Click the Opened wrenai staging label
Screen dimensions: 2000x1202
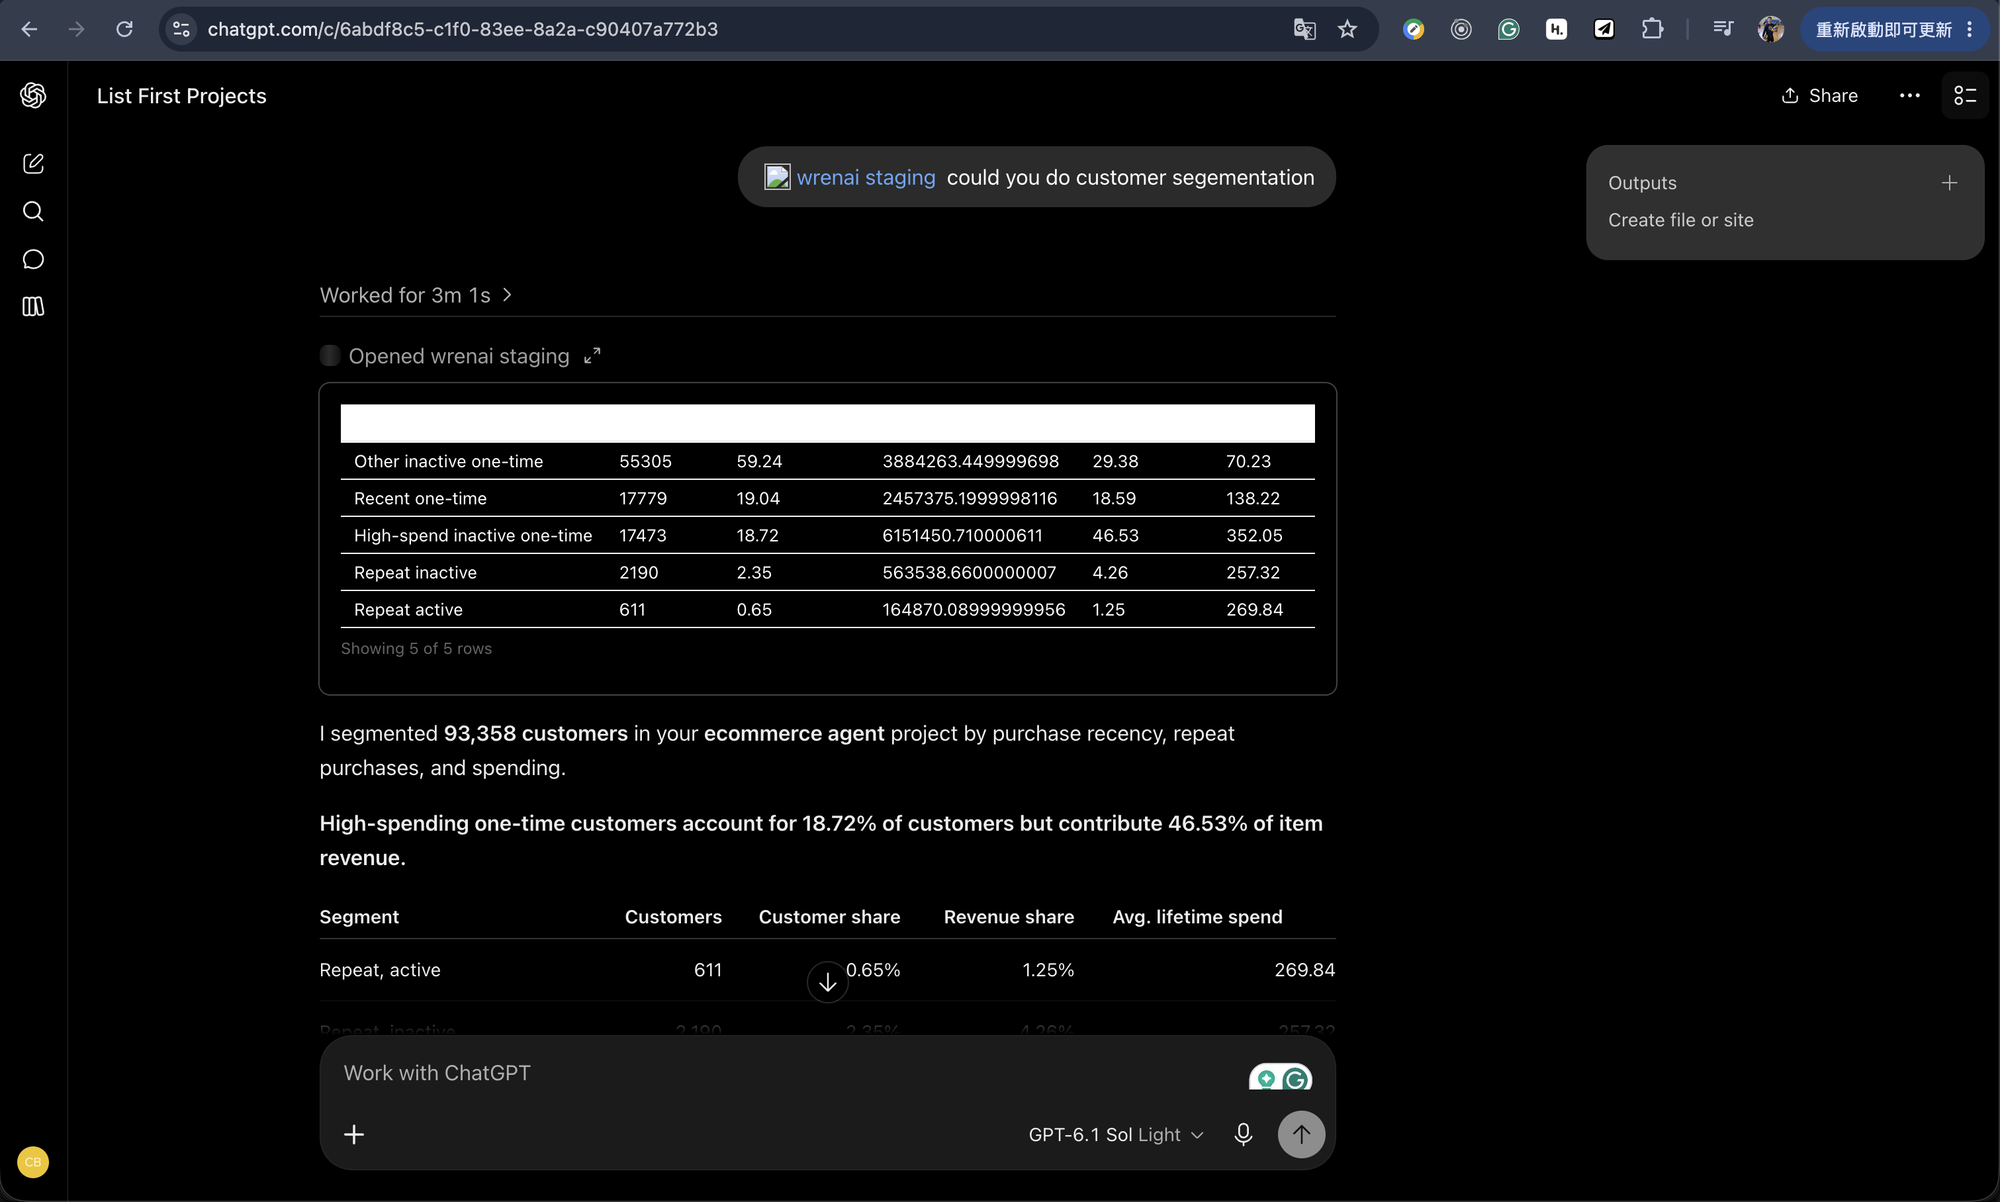(x=459, y=356)
